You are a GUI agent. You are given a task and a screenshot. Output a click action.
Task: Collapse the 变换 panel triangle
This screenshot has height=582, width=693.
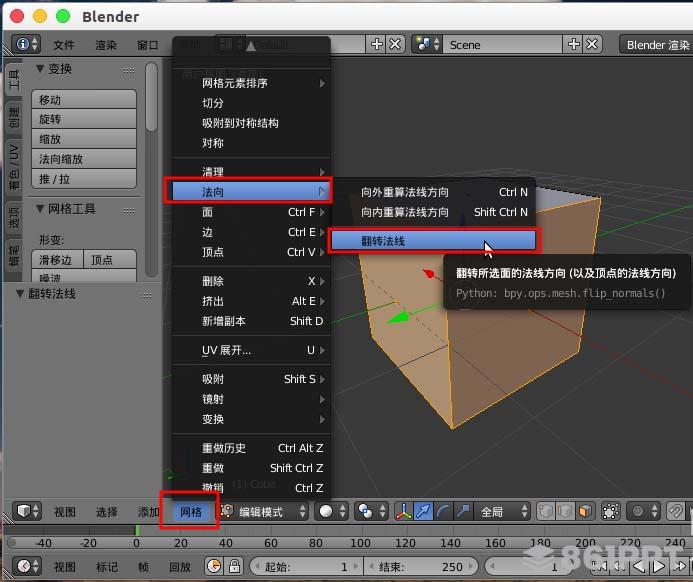click(x=40, y=68)
